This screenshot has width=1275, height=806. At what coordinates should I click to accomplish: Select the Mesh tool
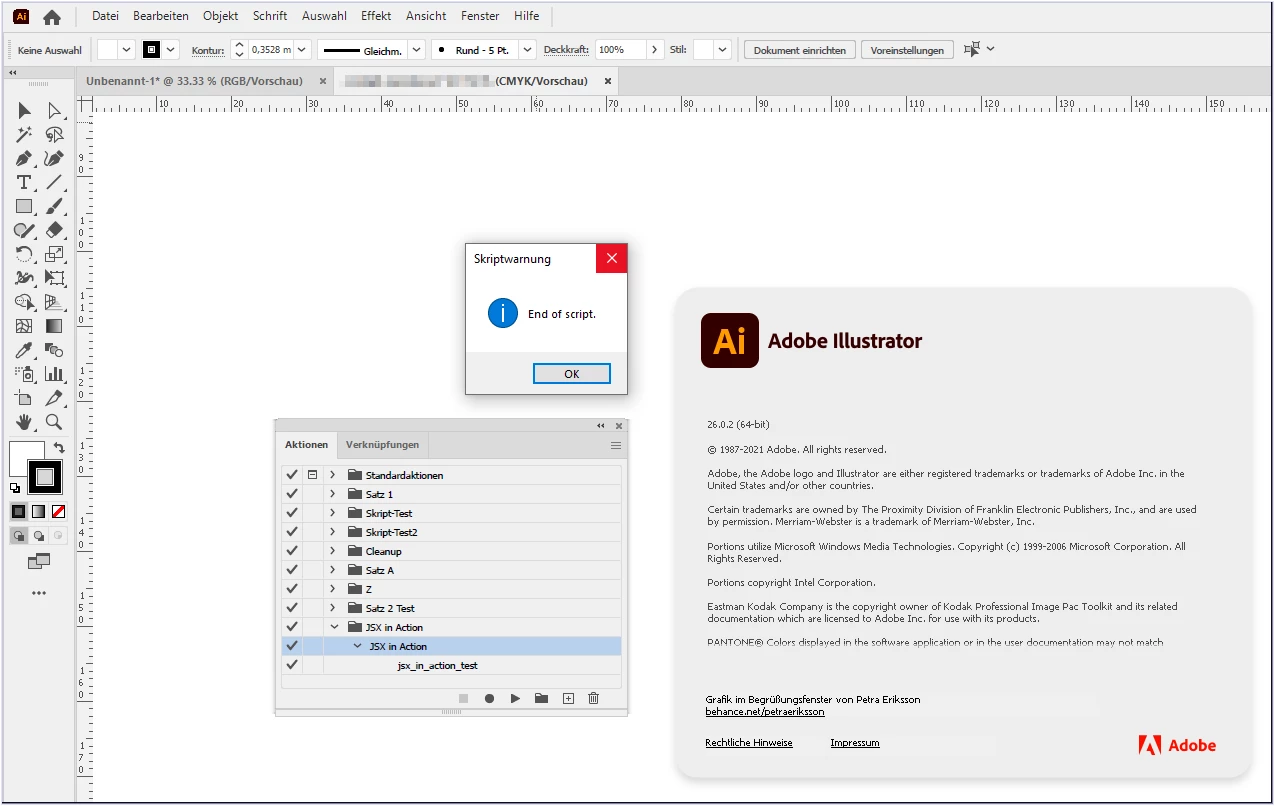[24, 326]
